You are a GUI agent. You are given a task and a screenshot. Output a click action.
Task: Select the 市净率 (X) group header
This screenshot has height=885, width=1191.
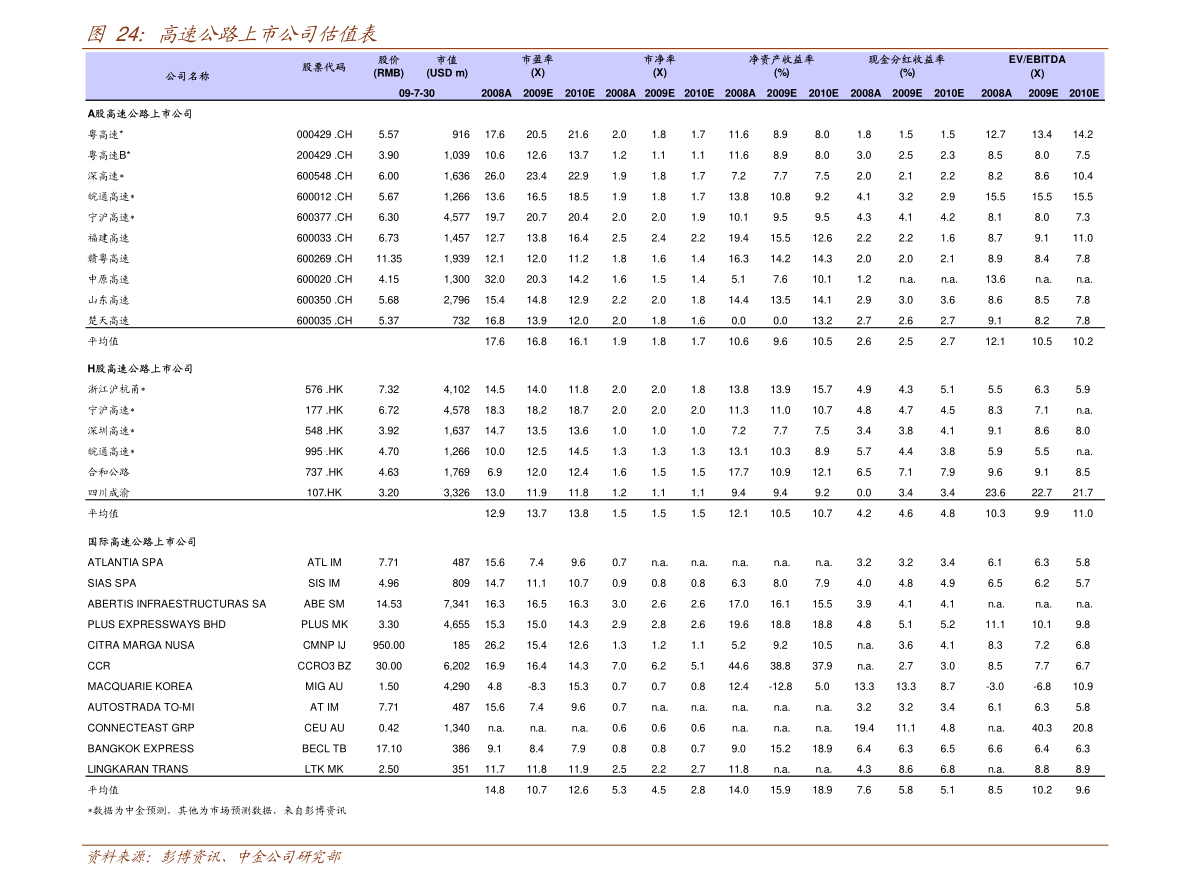660,66
